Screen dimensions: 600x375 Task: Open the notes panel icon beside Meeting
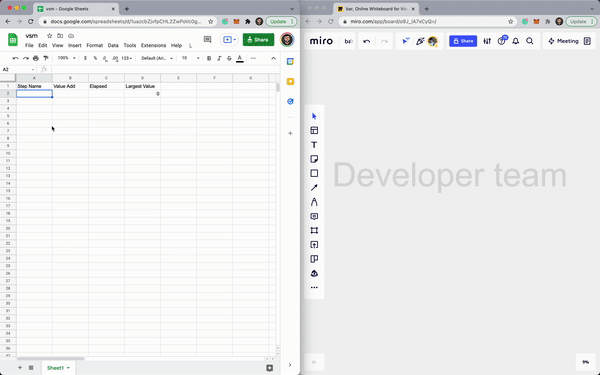587,41
